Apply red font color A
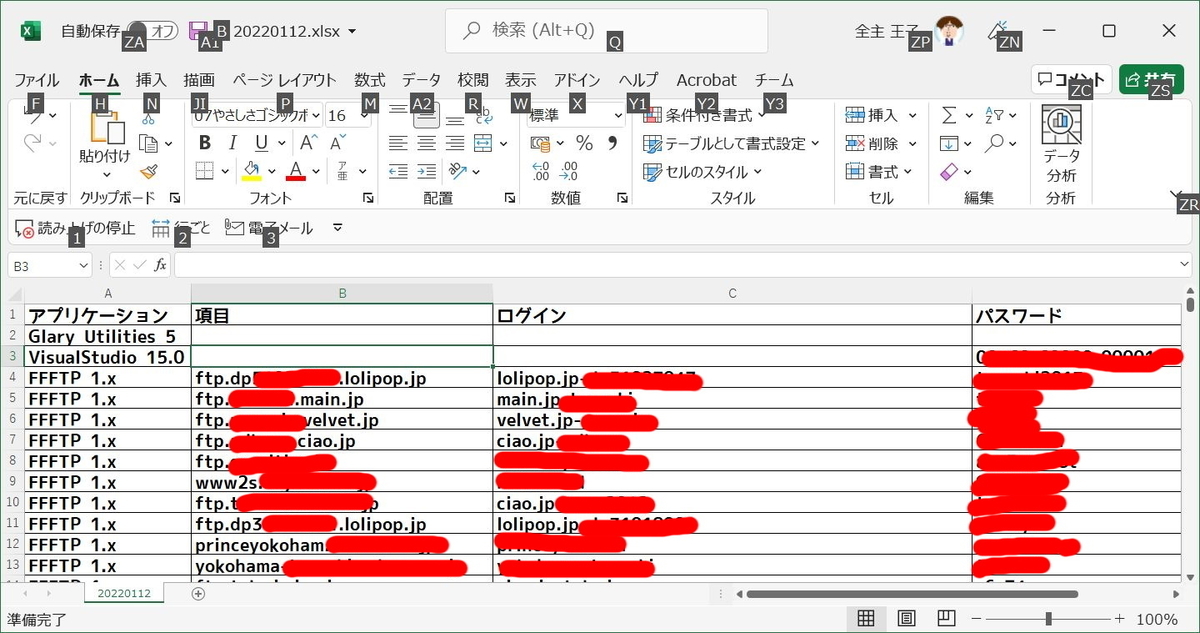Image resolution: width=1200 pixels, height=633 pixels. tap(295, 170)
